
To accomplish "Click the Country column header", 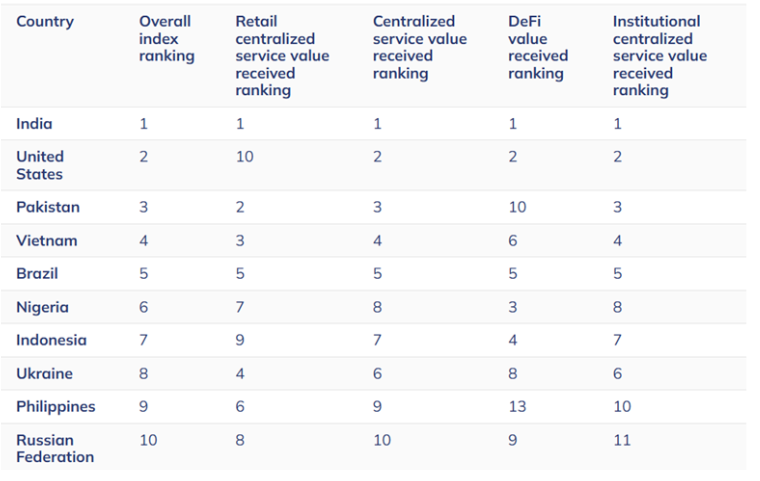I will 45,21.
